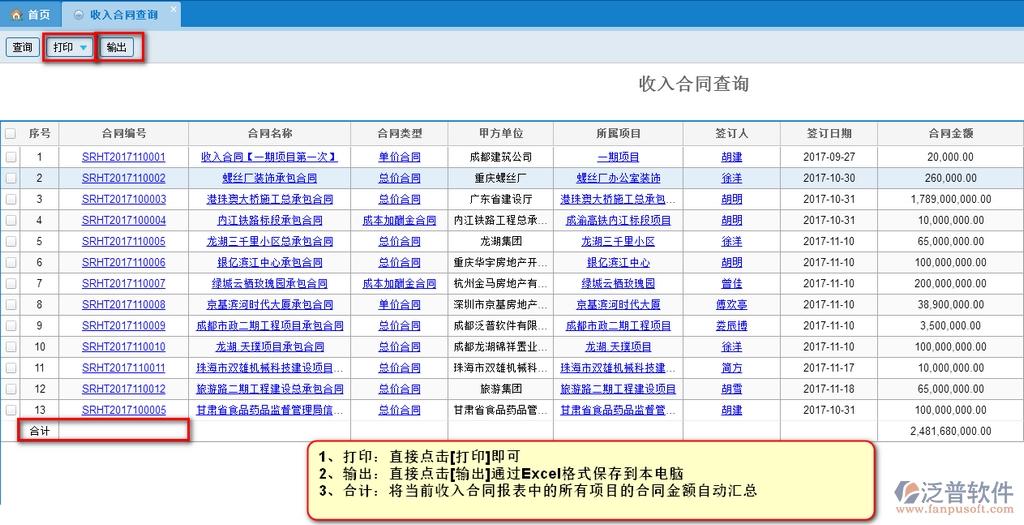The image size is (1024, 525).
Task: Click the home icon on 首页 tab
Action: [x=16, y=15]
